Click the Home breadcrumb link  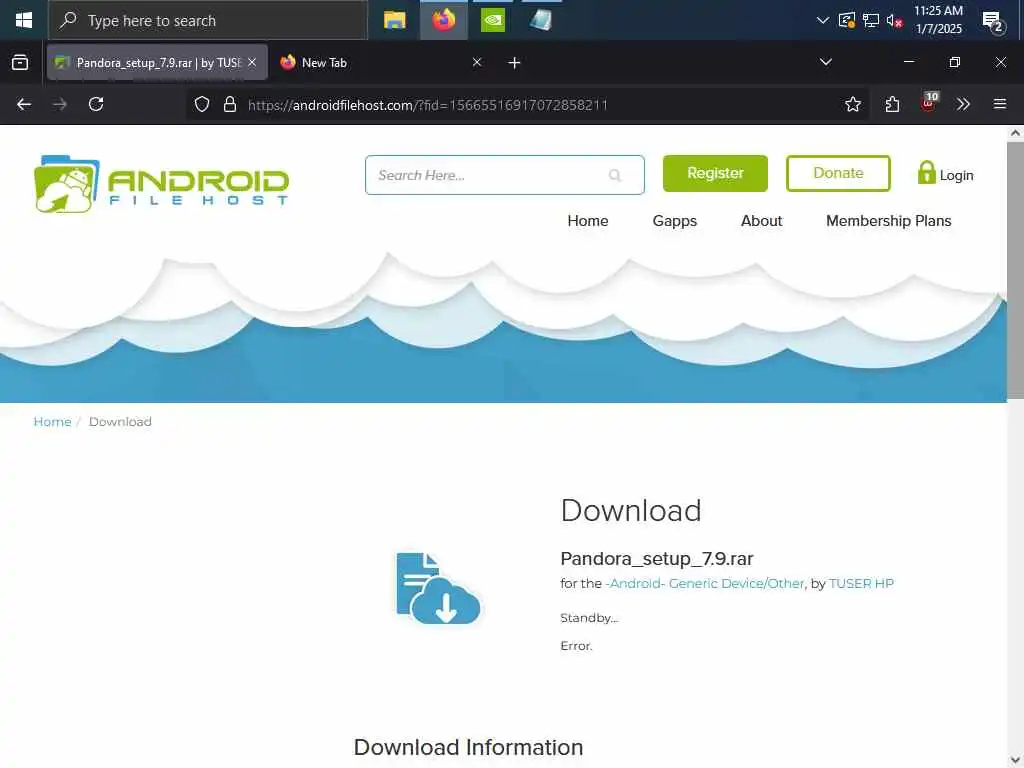coord(52,422)
